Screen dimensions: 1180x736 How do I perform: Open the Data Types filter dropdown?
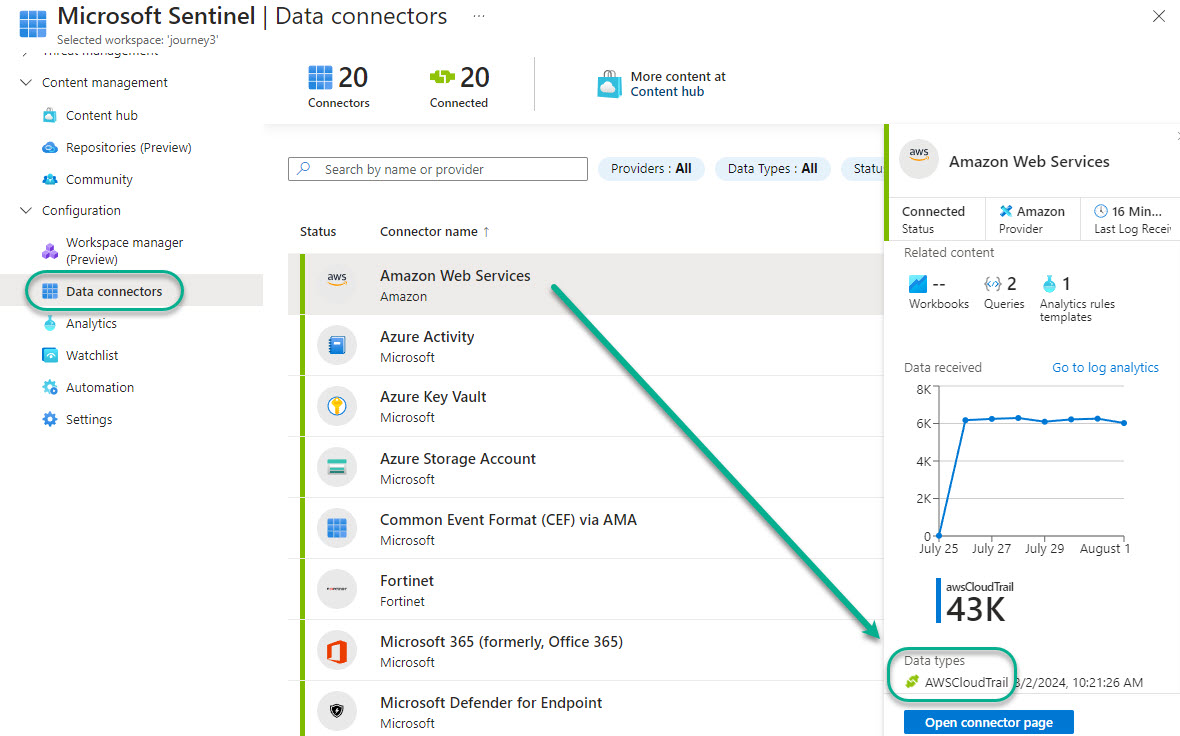(772, 169)
